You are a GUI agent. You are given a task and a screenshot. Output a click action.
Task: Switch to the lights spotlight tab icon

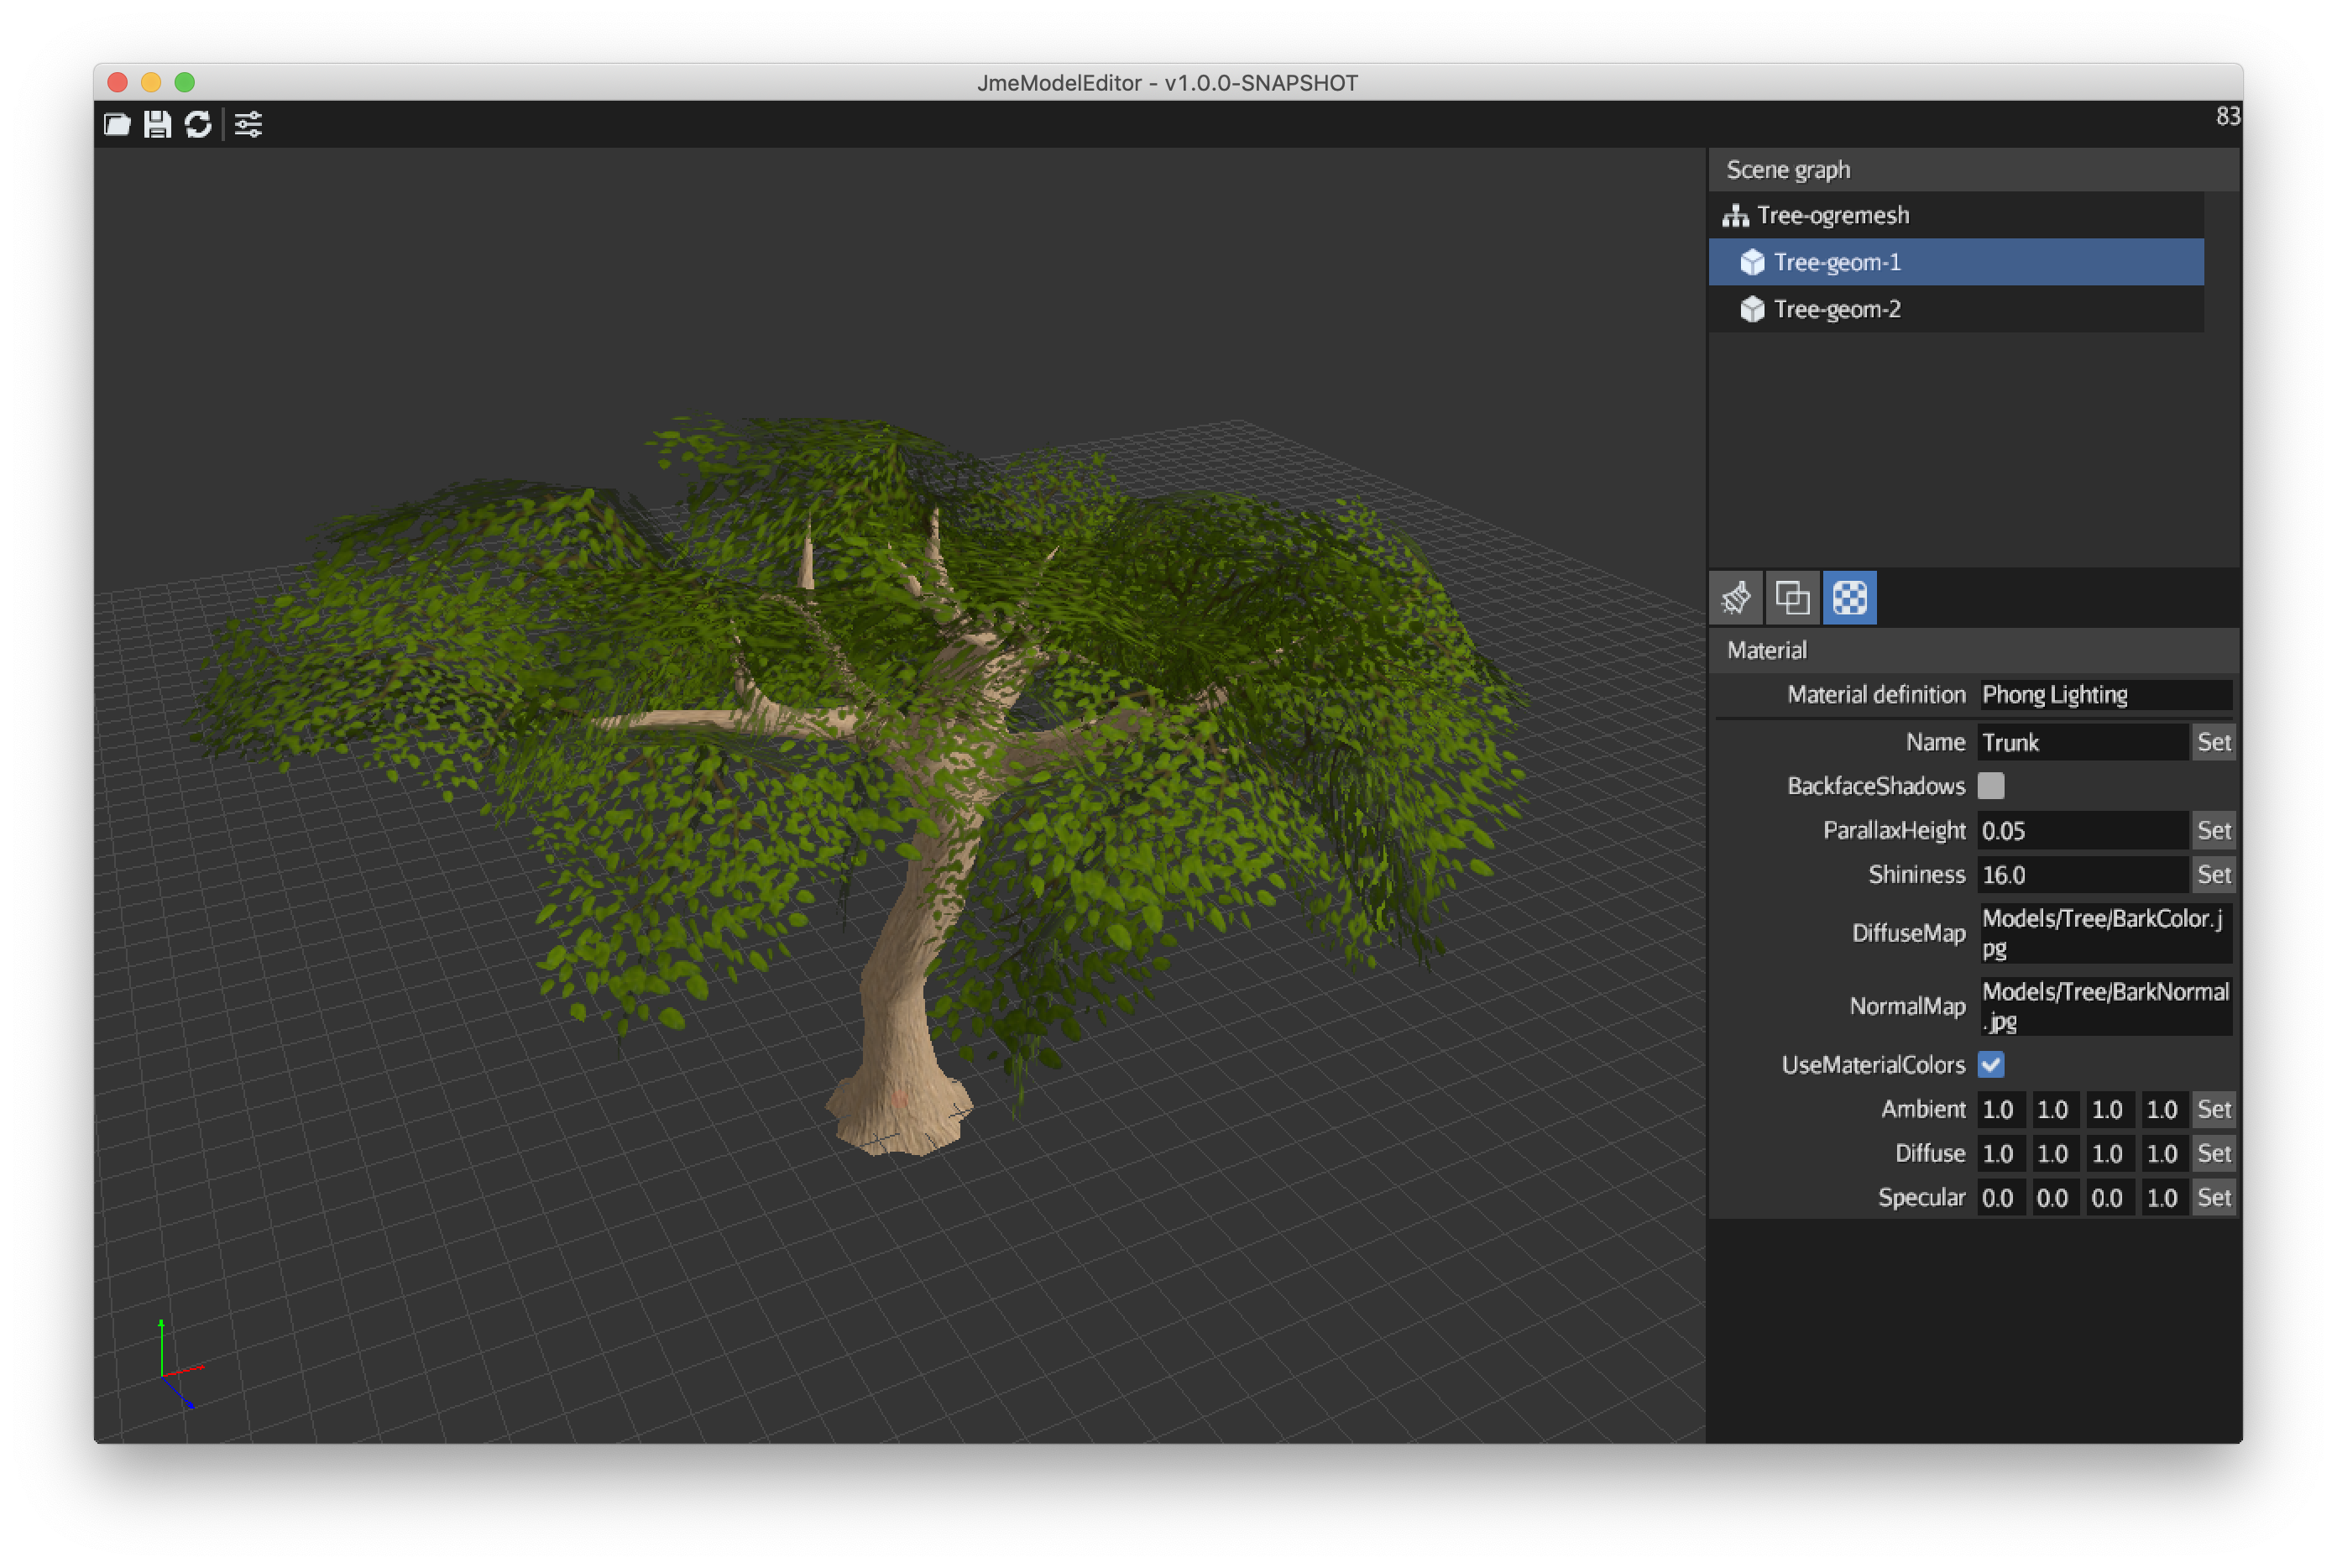tap(1736, 598)
